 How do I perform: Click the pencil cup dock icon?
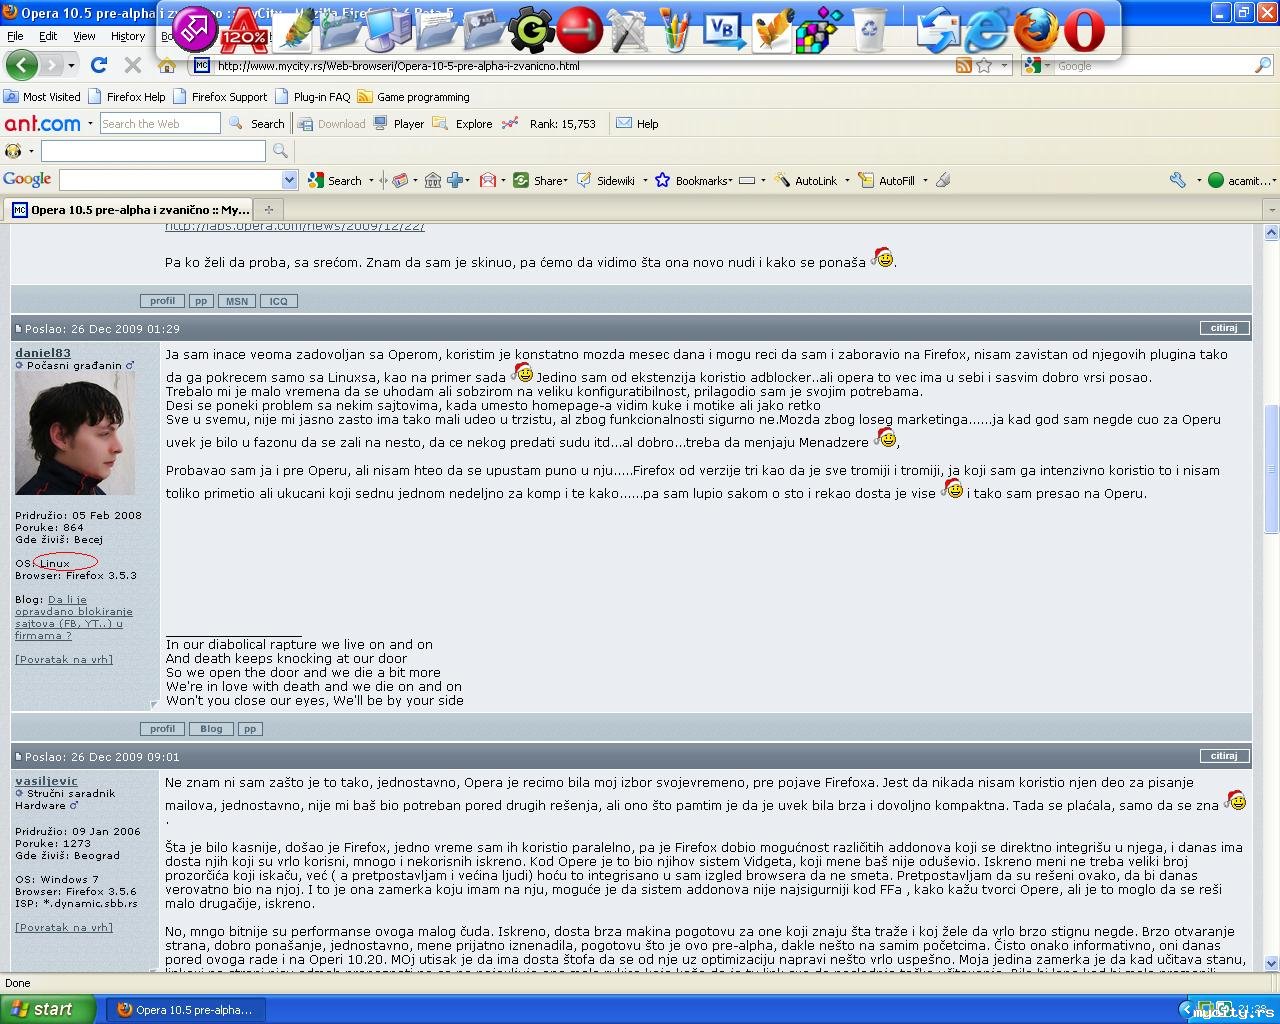[x=676, y=30]
